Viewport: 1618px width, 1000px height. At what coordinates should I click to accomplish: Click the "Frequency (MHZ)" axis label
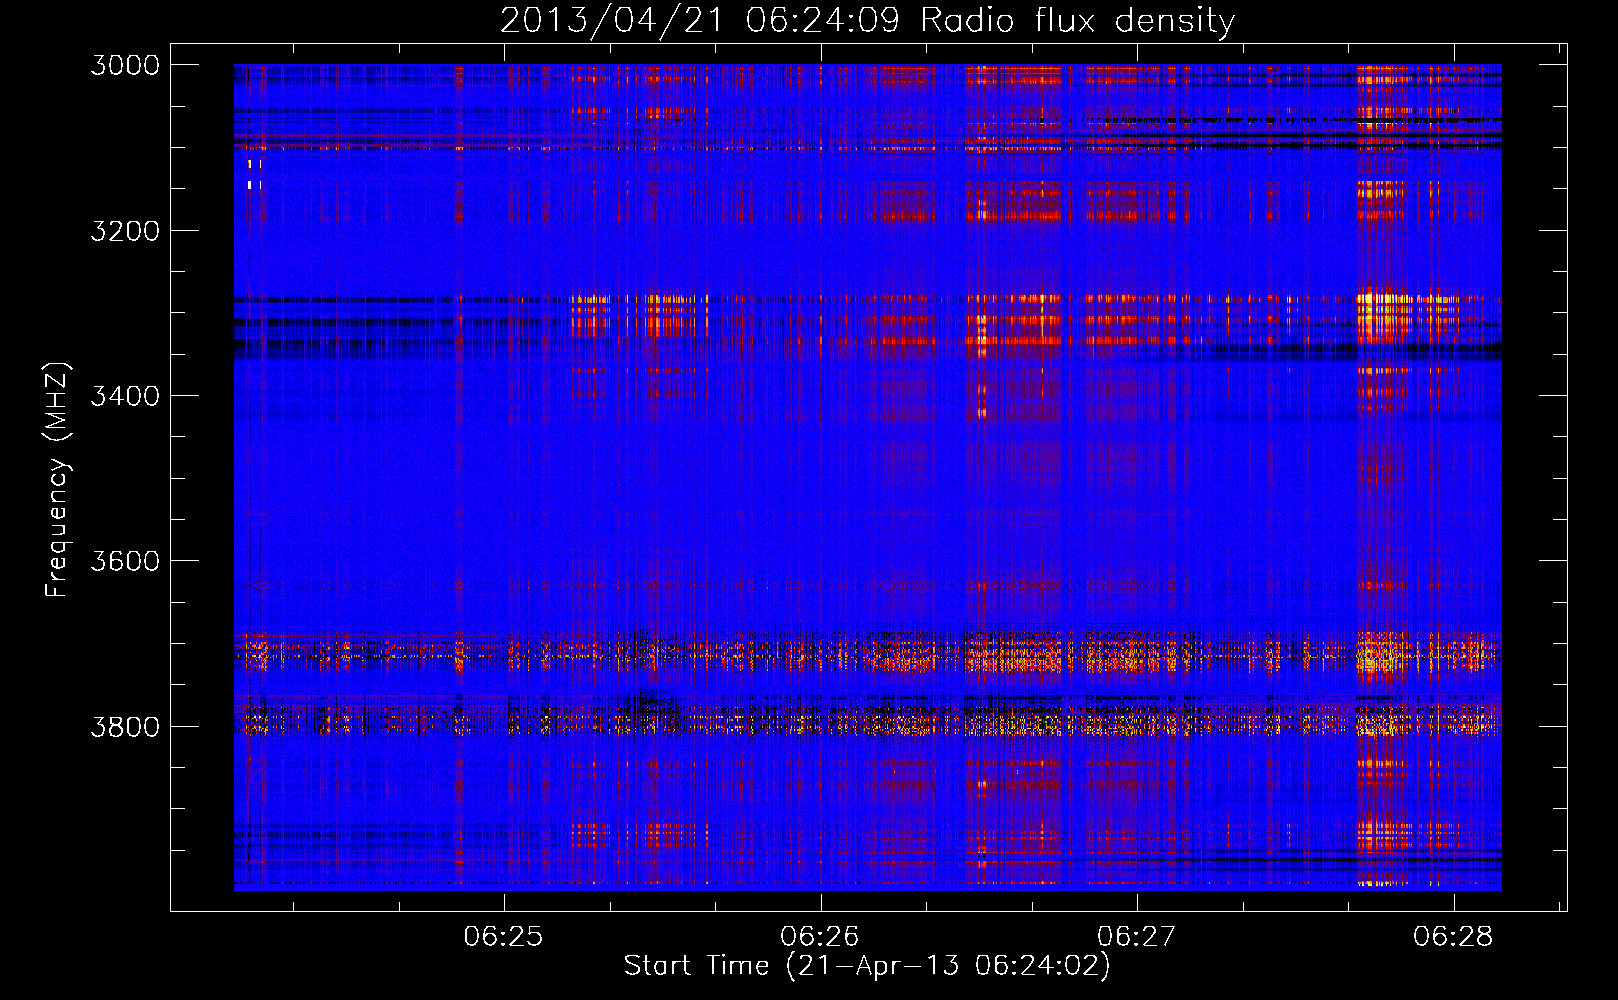(58, 480)
